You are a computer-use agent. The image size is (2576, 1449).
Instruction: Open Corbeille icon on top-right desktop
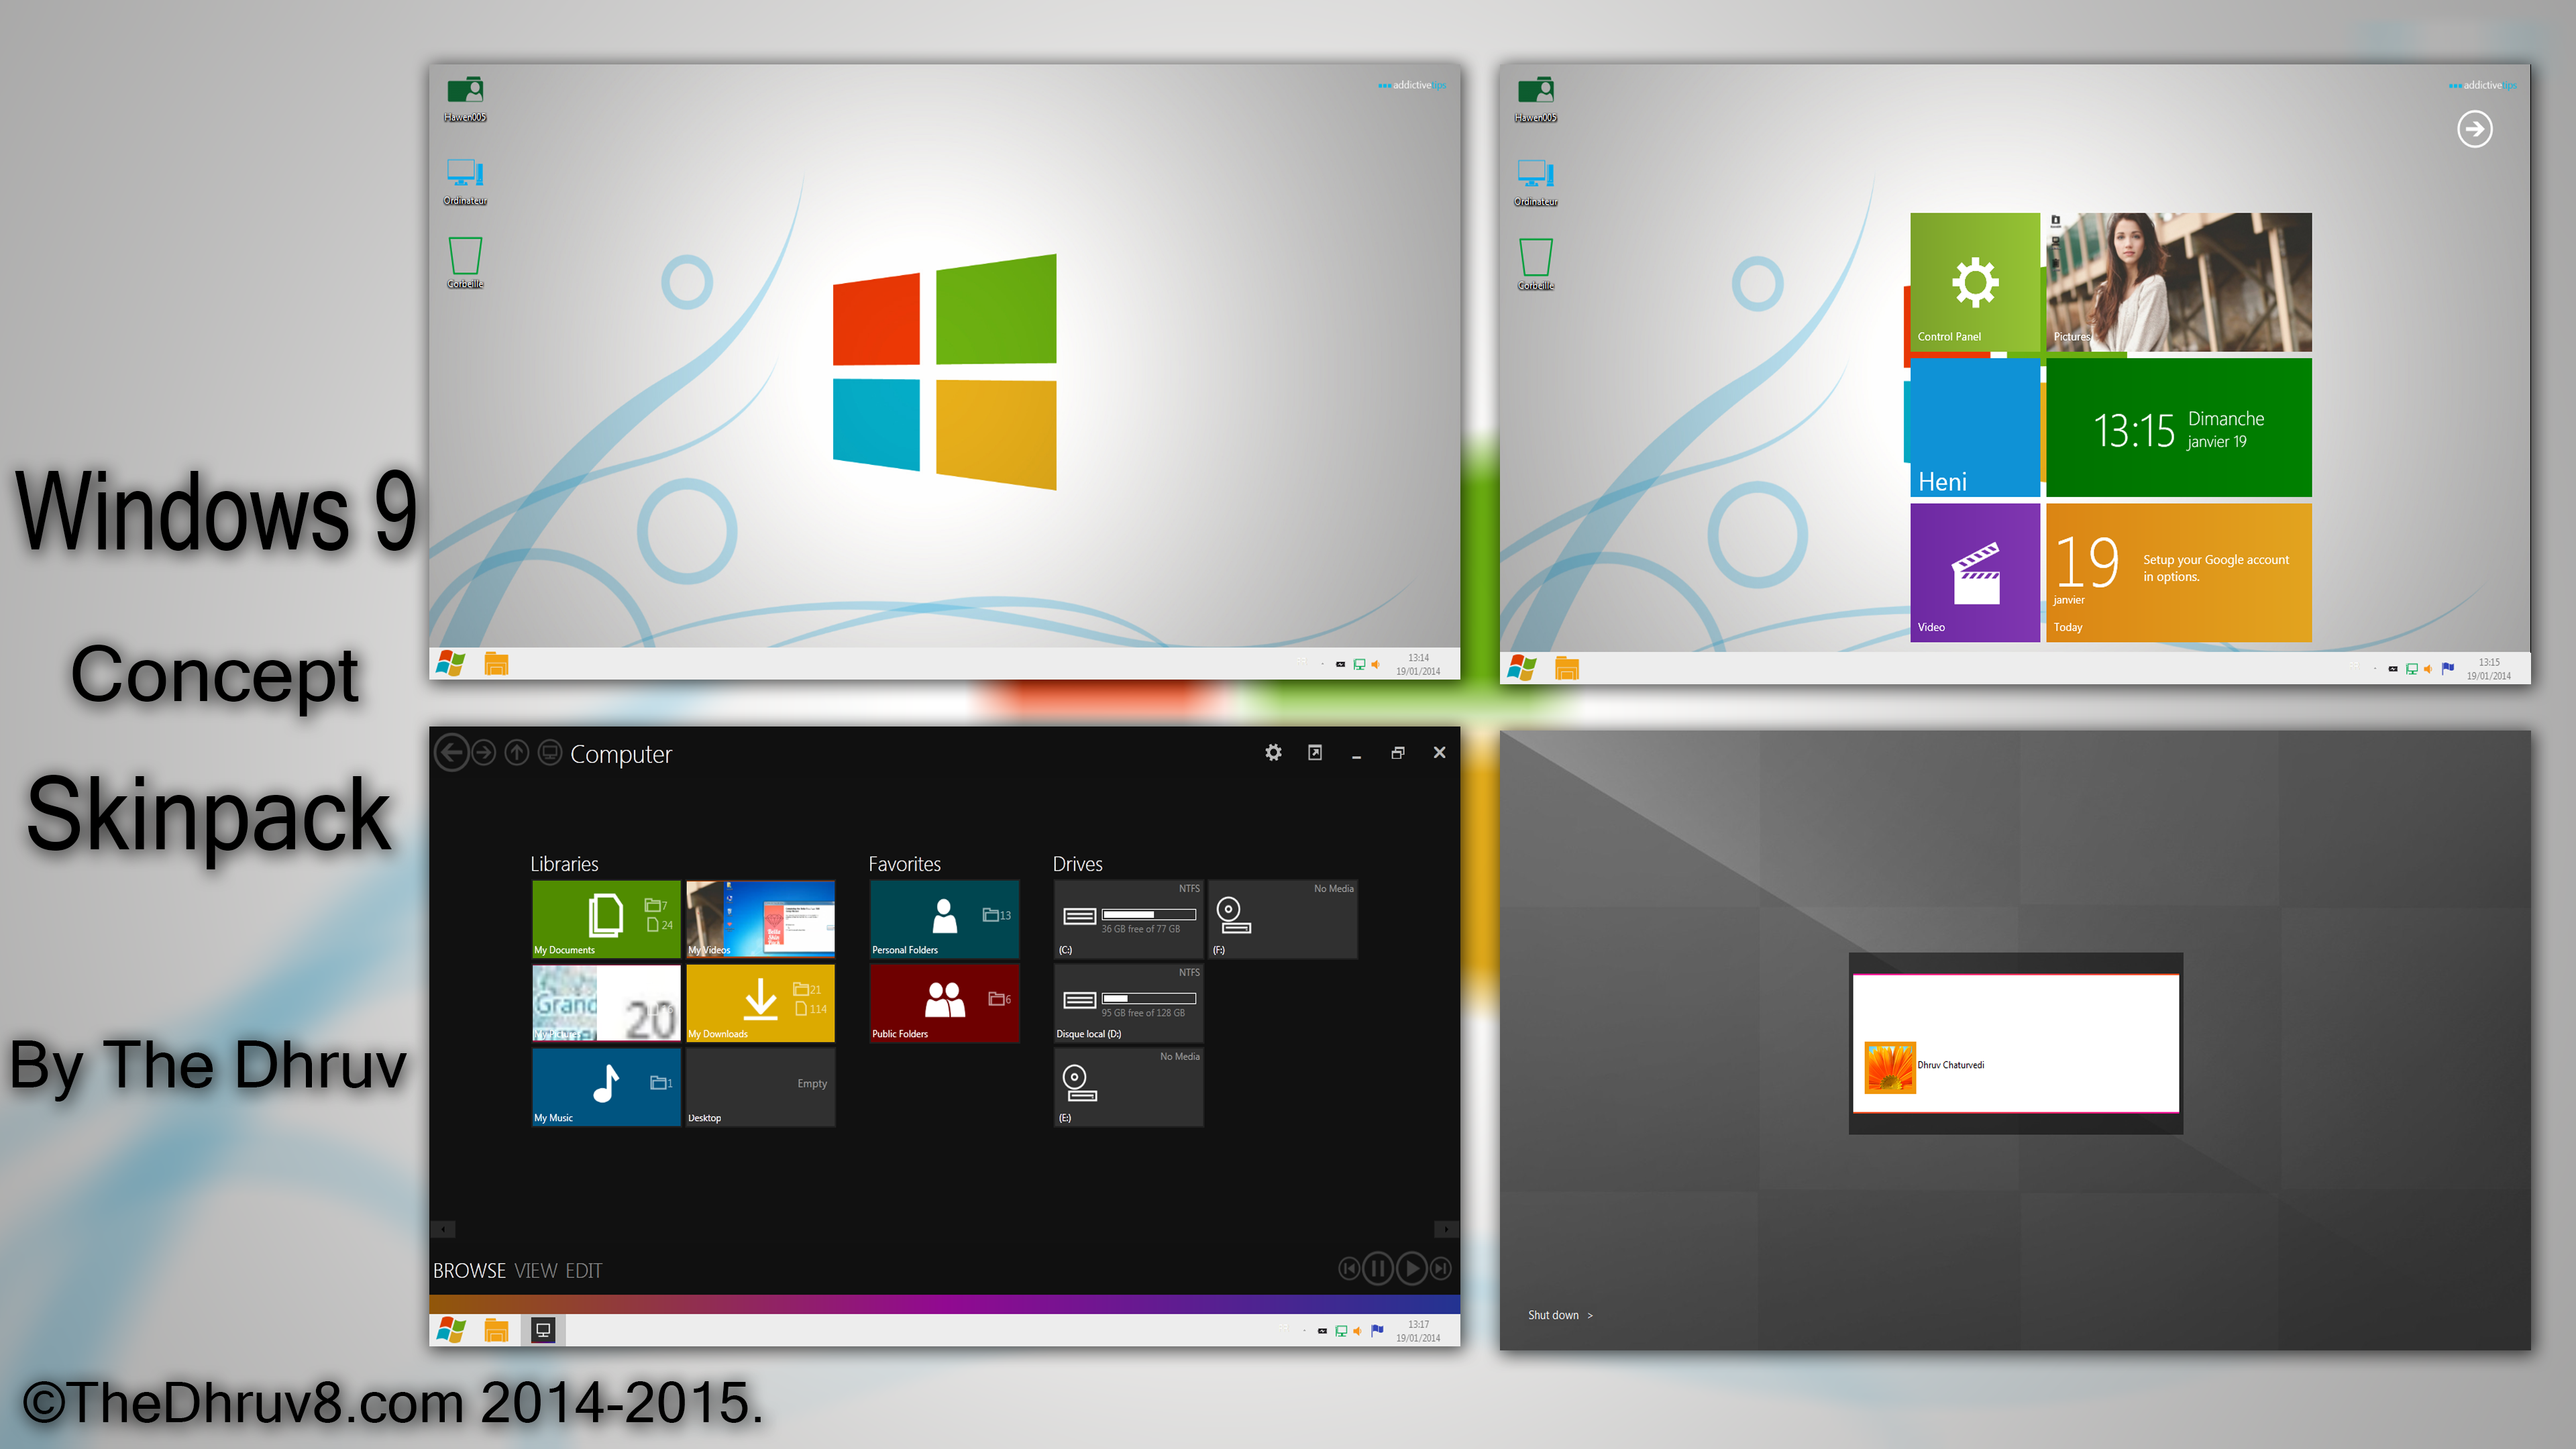[x=1535, y=264]
